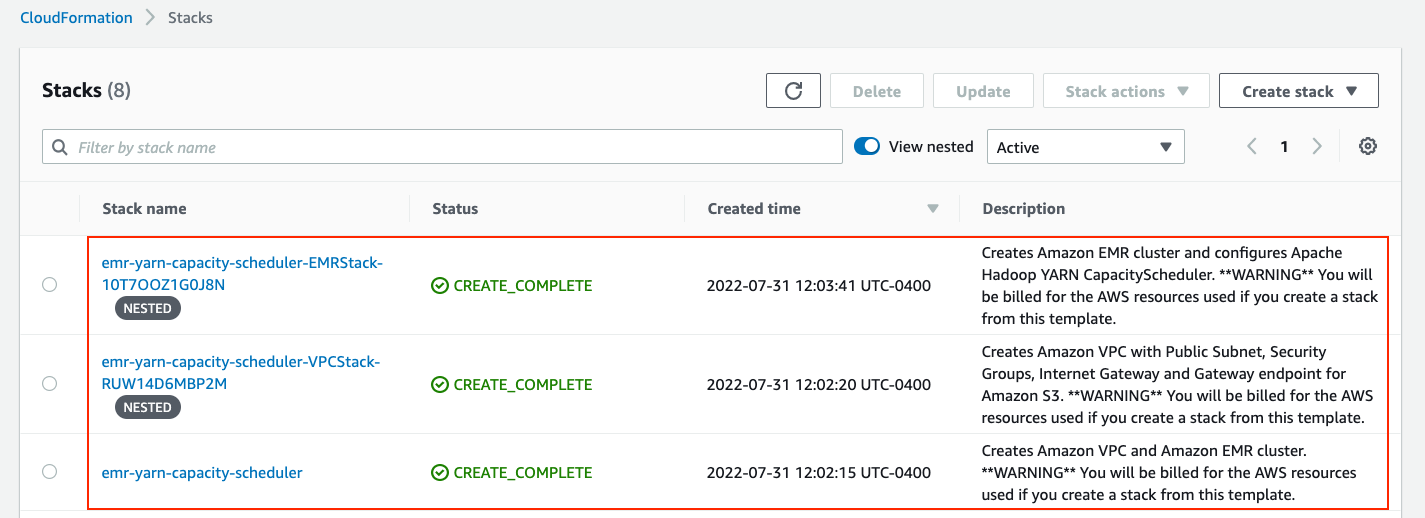This screenshot has height=518, width=1425.
Task: Click the CREATE_COMPLETE text in the EMRStack row
Action: (523, 286)
